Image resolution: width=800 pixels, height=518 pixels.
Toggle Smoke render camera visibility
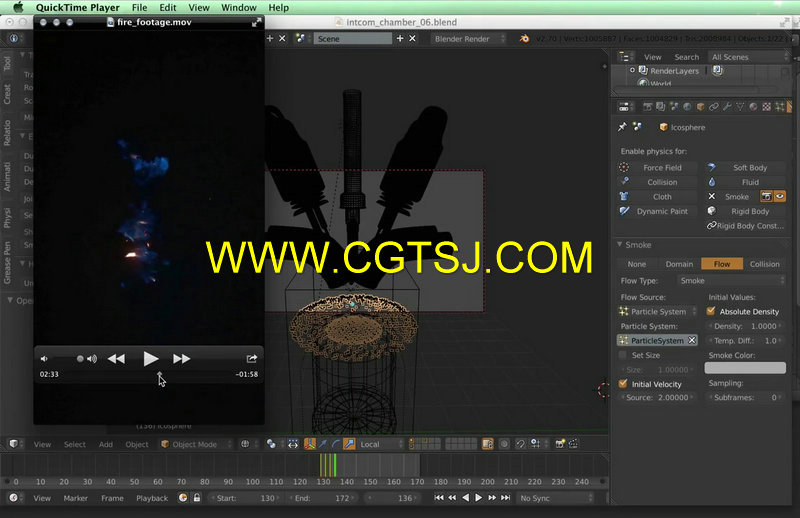766,196
